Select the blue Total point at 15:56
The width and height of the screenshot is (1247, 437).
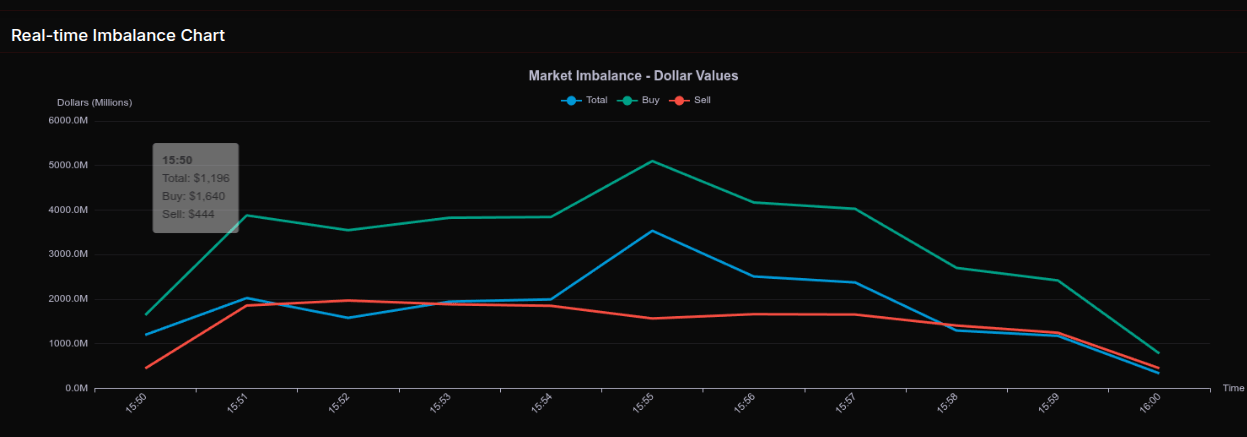pyautogui.click(x=753, y=276)
